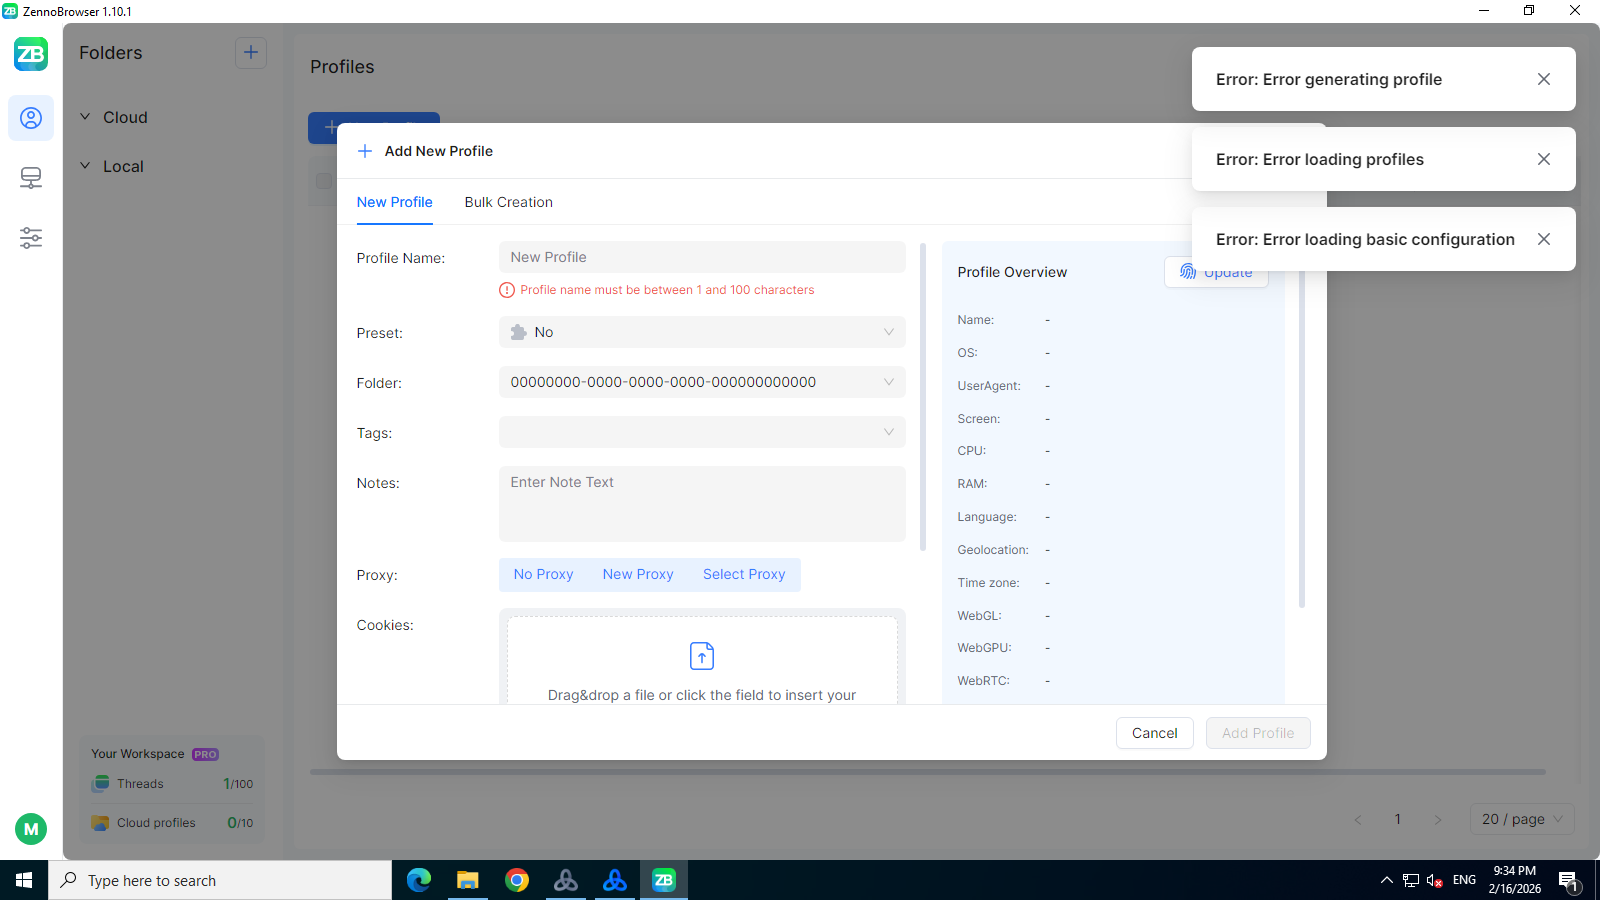Image resolution: width=1600 pixels, height=900 pixels.
Task: Close the Error loading profiles notification
Action: pyautogui.click(x=1544, y=159)
